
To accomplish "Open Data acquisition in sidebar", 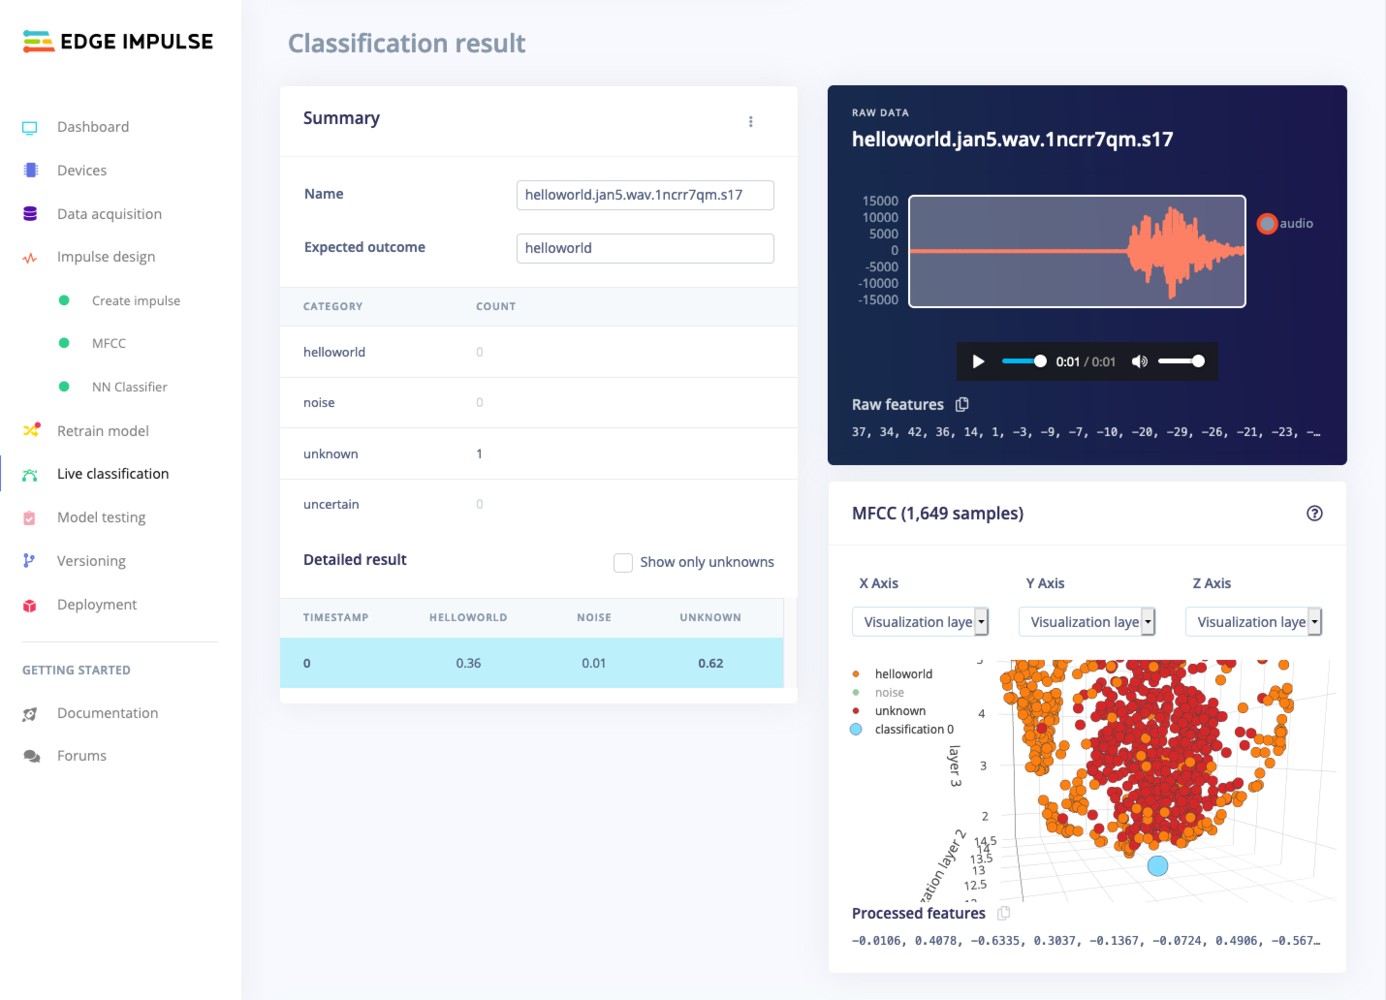I will (109, 214).
